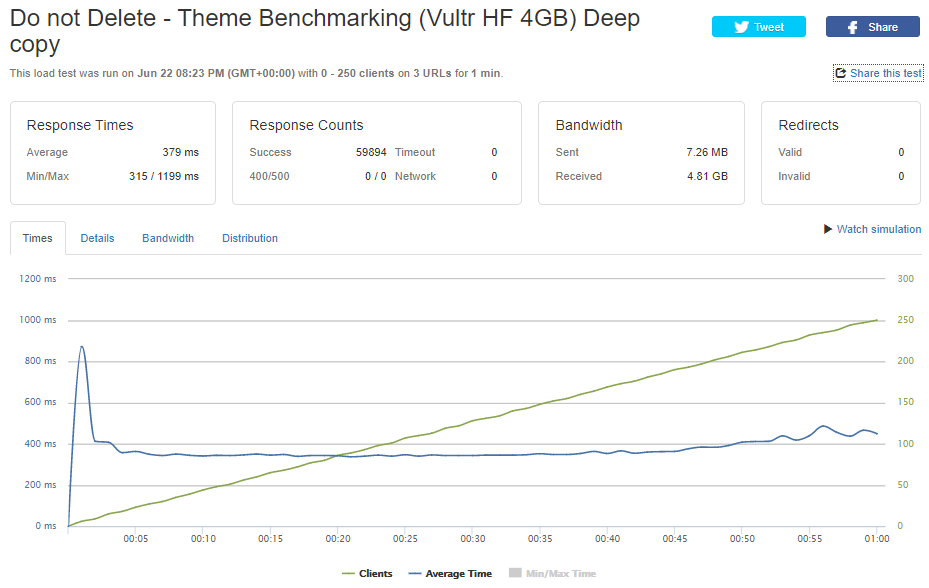Click the 01:00 time axis label
Viewport: 929px width, 588px height.
click(877, 539)
